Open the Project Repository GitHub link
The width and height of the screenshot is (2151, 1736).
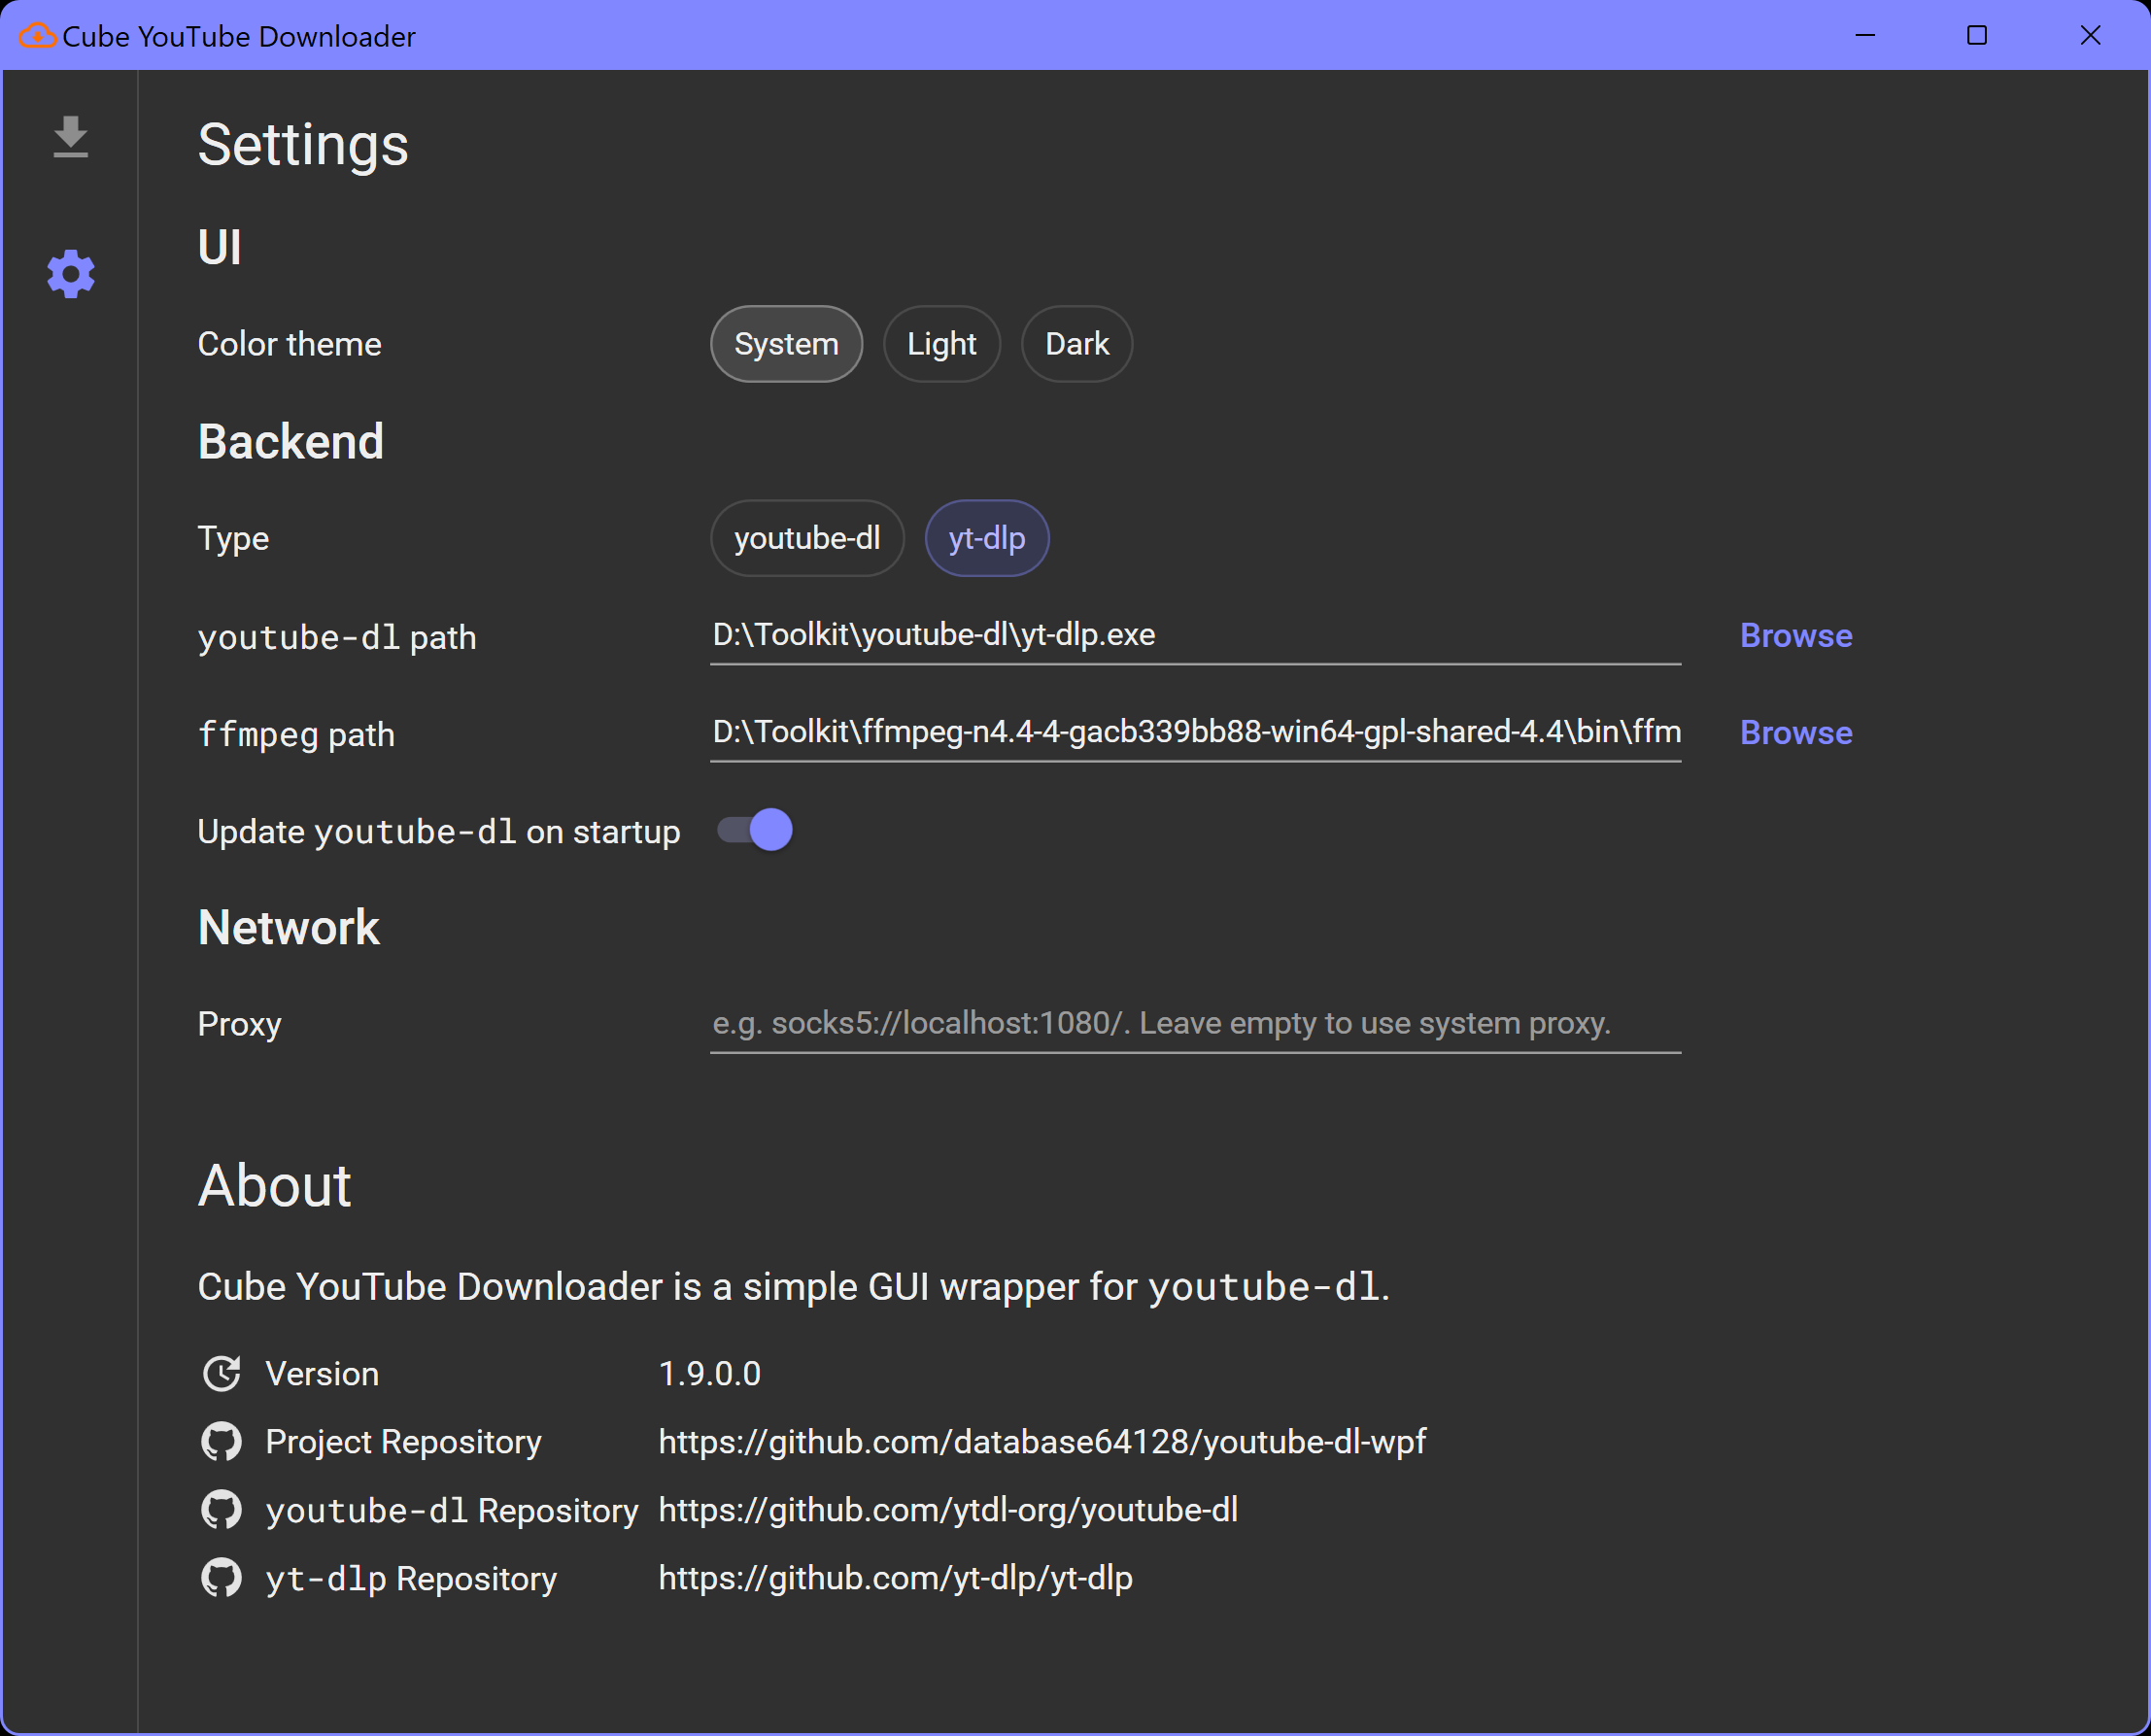click(1042, 1442)
